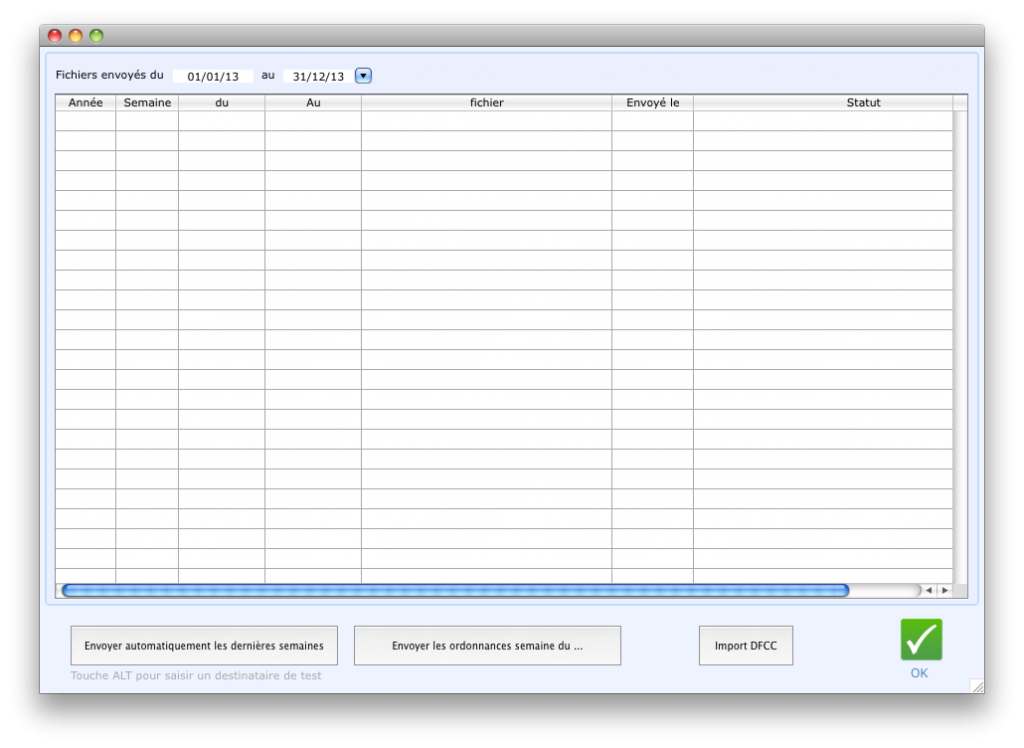The height and width of the screenshot is (748, 1024).
Task: Minimize the window with yellow button
Action: (76, 36)
